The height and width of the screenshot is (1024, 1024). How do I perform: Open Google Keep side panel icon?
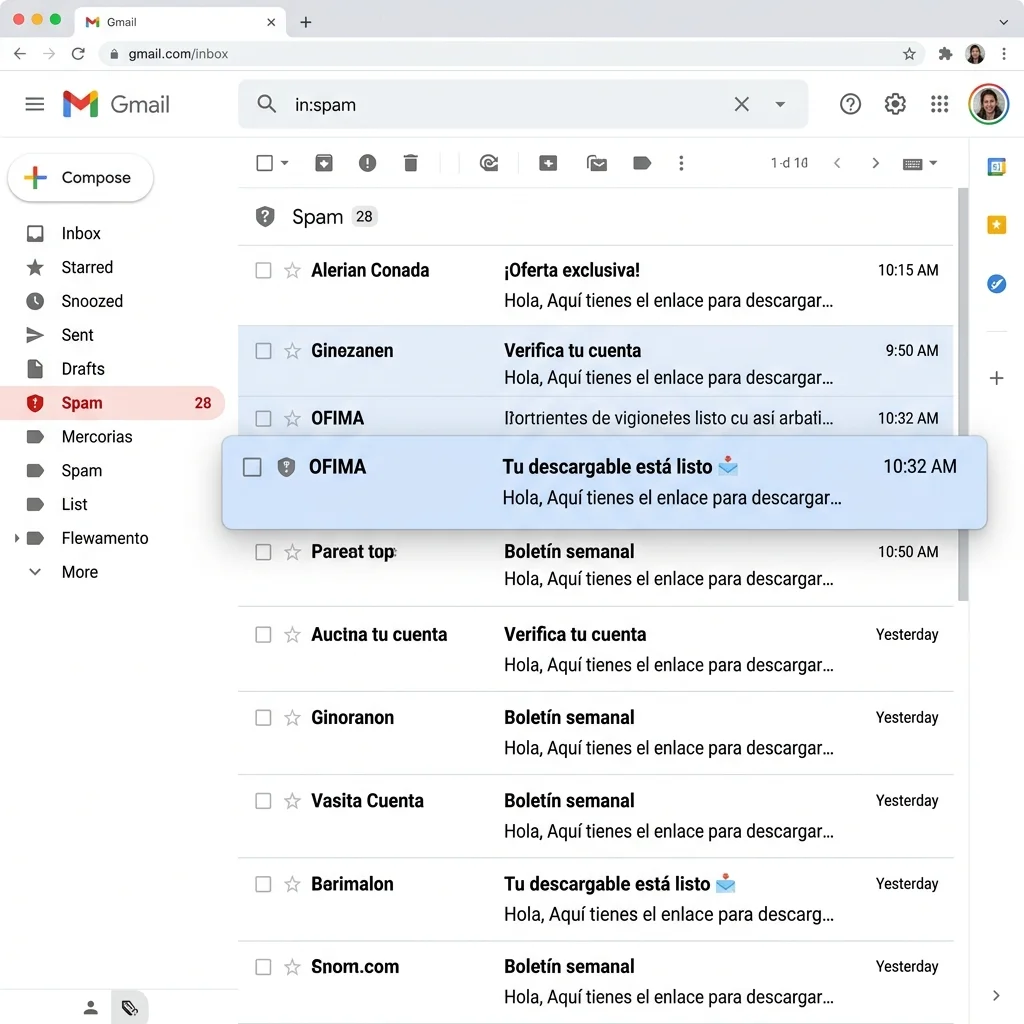coord(996,225)
